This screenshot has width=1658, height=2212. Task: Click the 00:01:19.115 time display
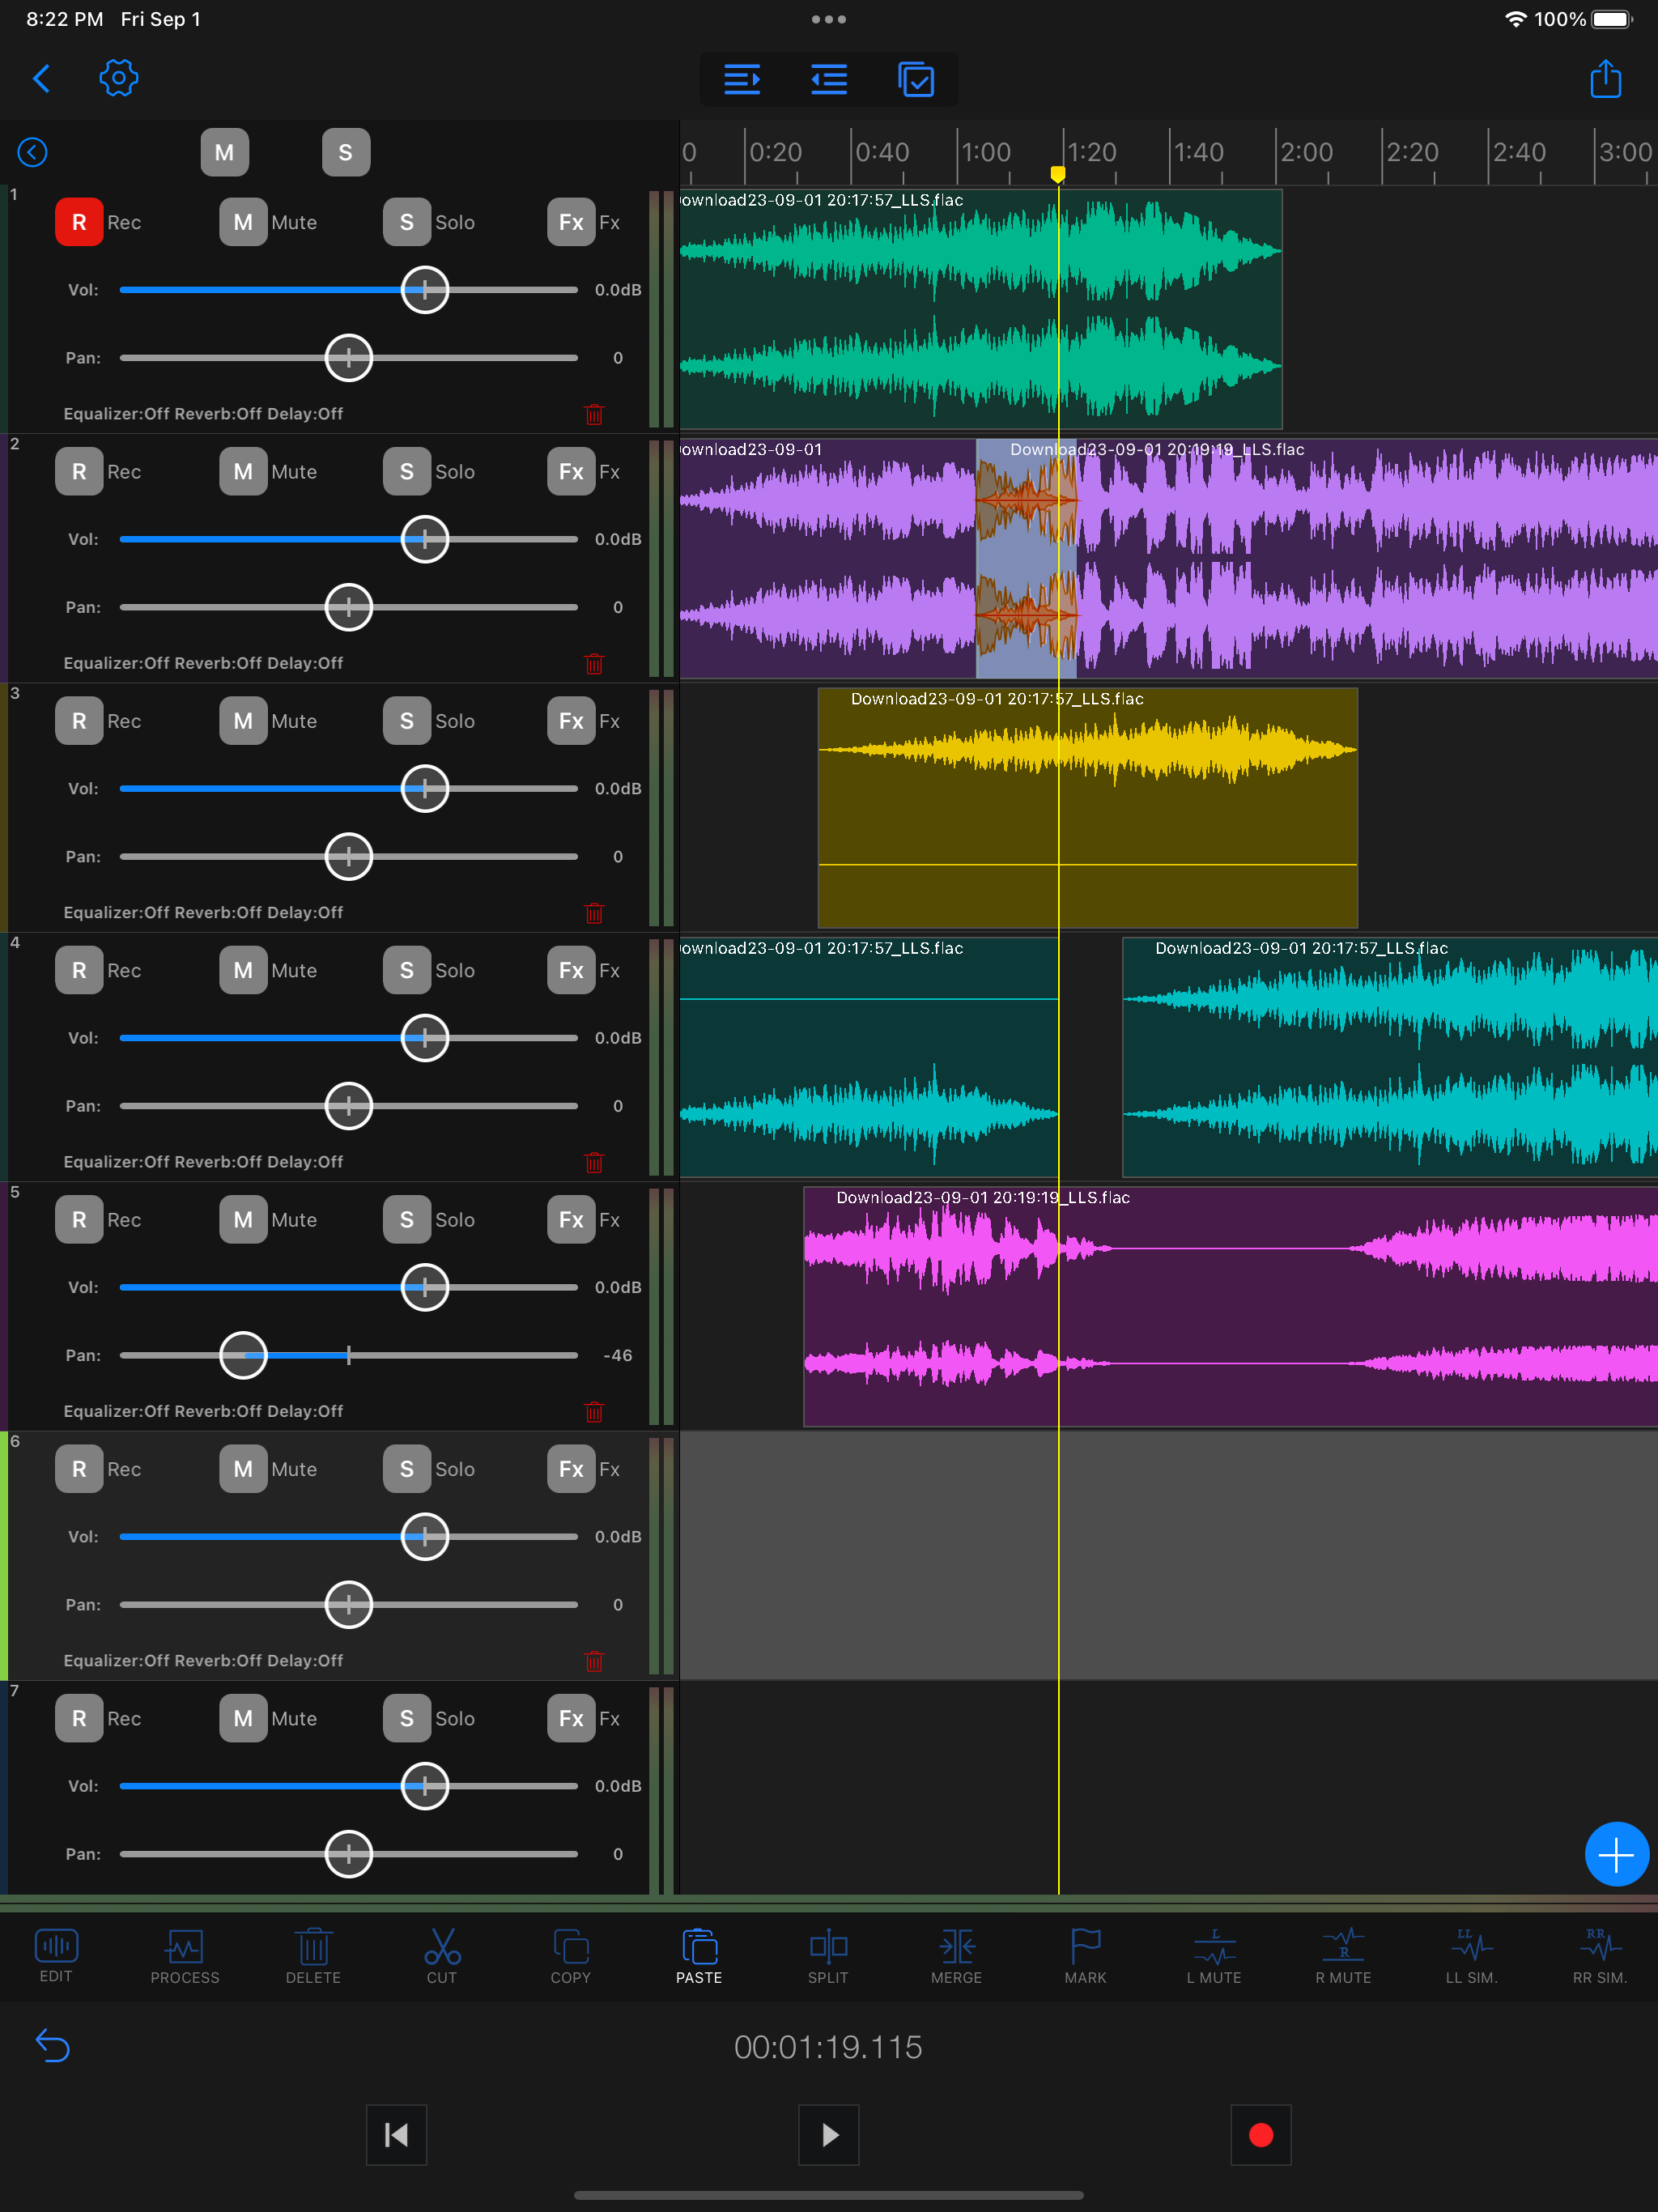point(828,2047)
